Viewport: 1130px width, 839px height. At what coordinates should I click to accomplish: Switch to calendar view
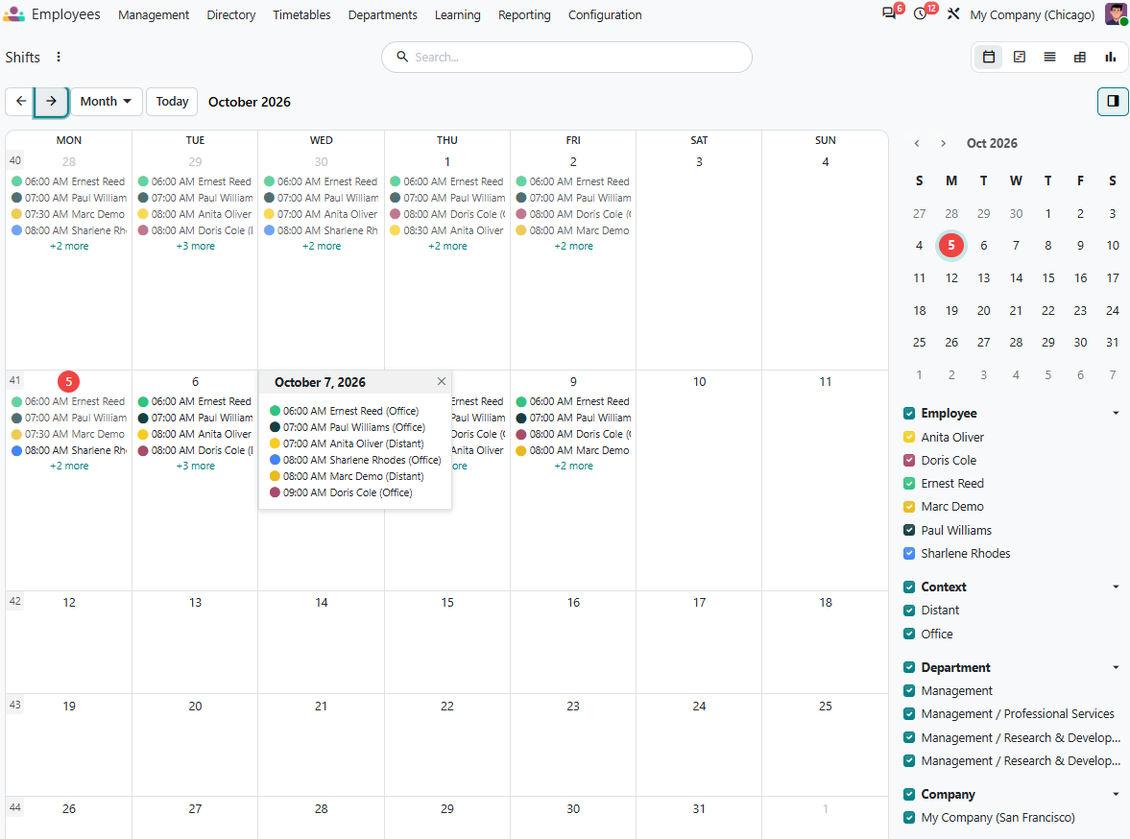989,57
